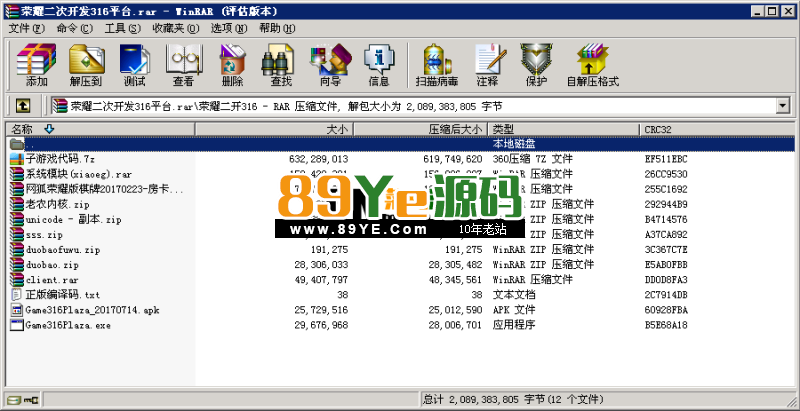Click the Virus Scan (扫描病毒) icon
800x411 pixels.
[437, 65]
